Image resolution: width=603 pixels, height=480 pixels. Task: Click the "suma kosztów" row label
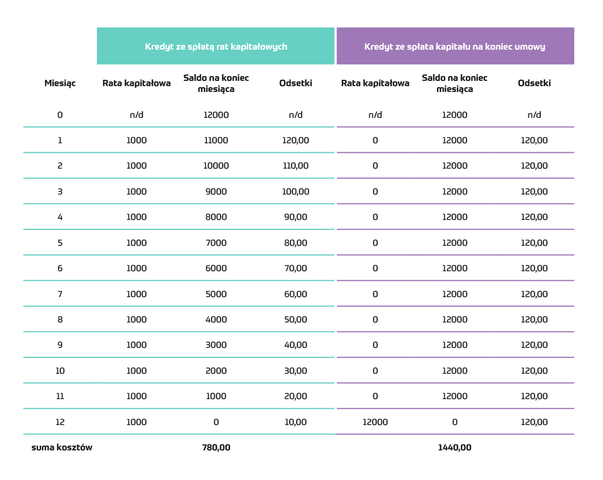pyautogui.click(x=62, y=447)
